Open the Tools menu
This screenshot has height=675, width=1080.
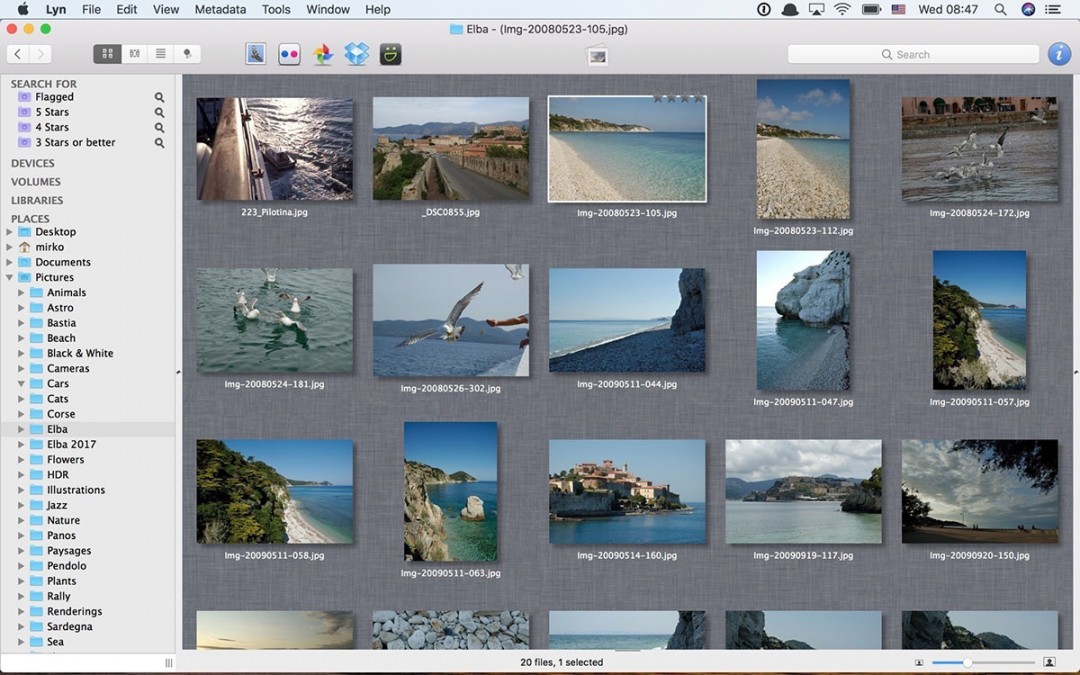tap(276, 9)
